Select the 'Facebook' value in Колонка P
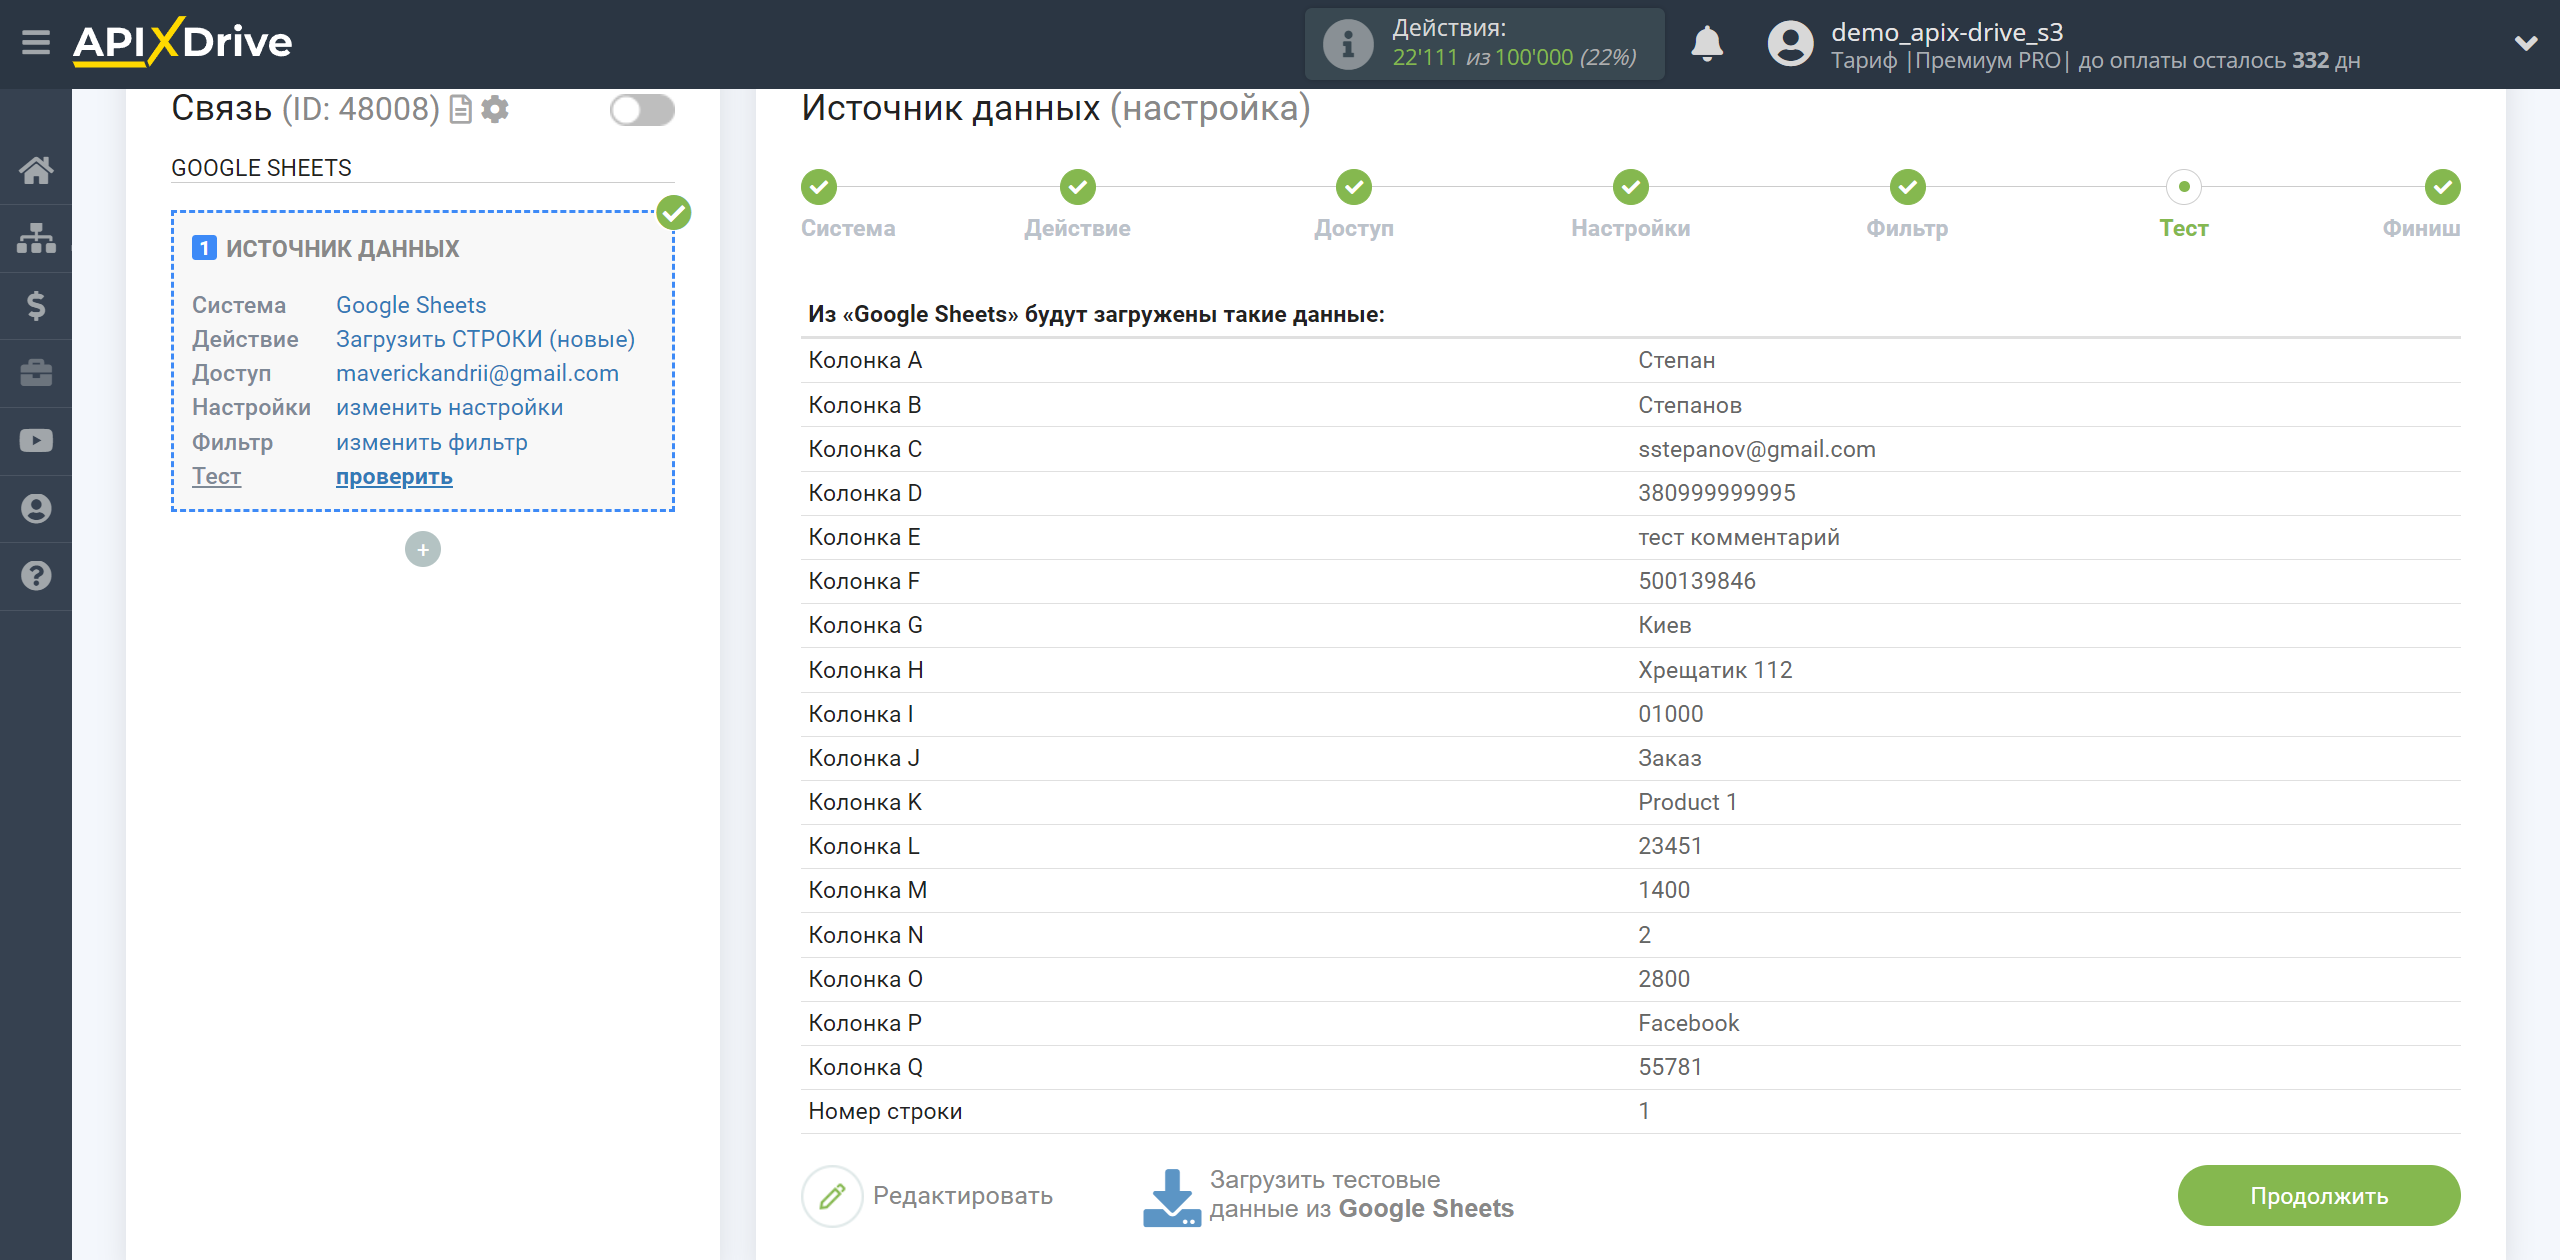This screenshot has height=1260, width=2560. pos(1688,1023)
